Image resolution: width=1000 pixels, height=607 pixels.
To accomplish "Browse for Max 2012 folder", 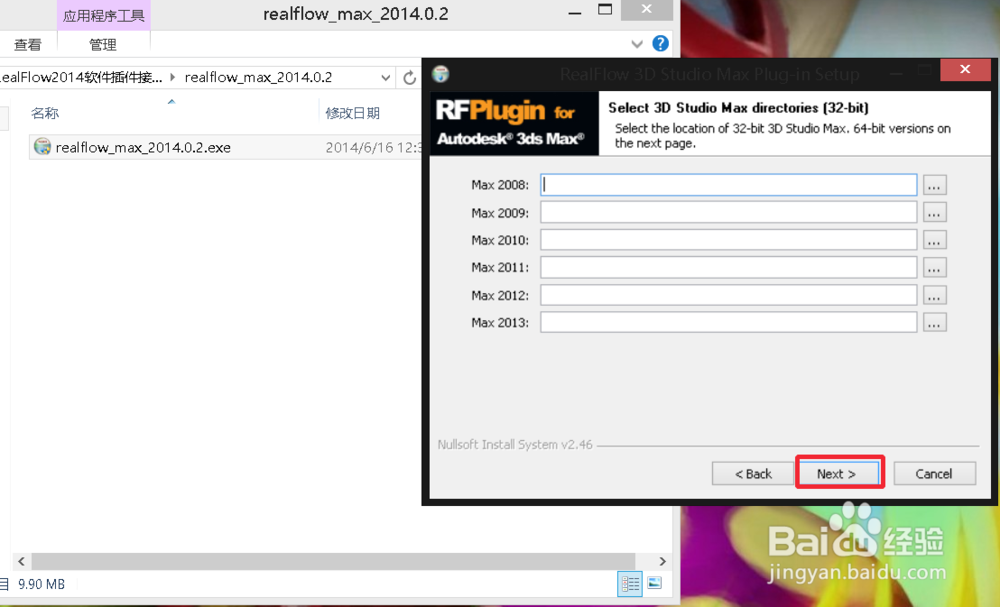I will pos(934,295).
